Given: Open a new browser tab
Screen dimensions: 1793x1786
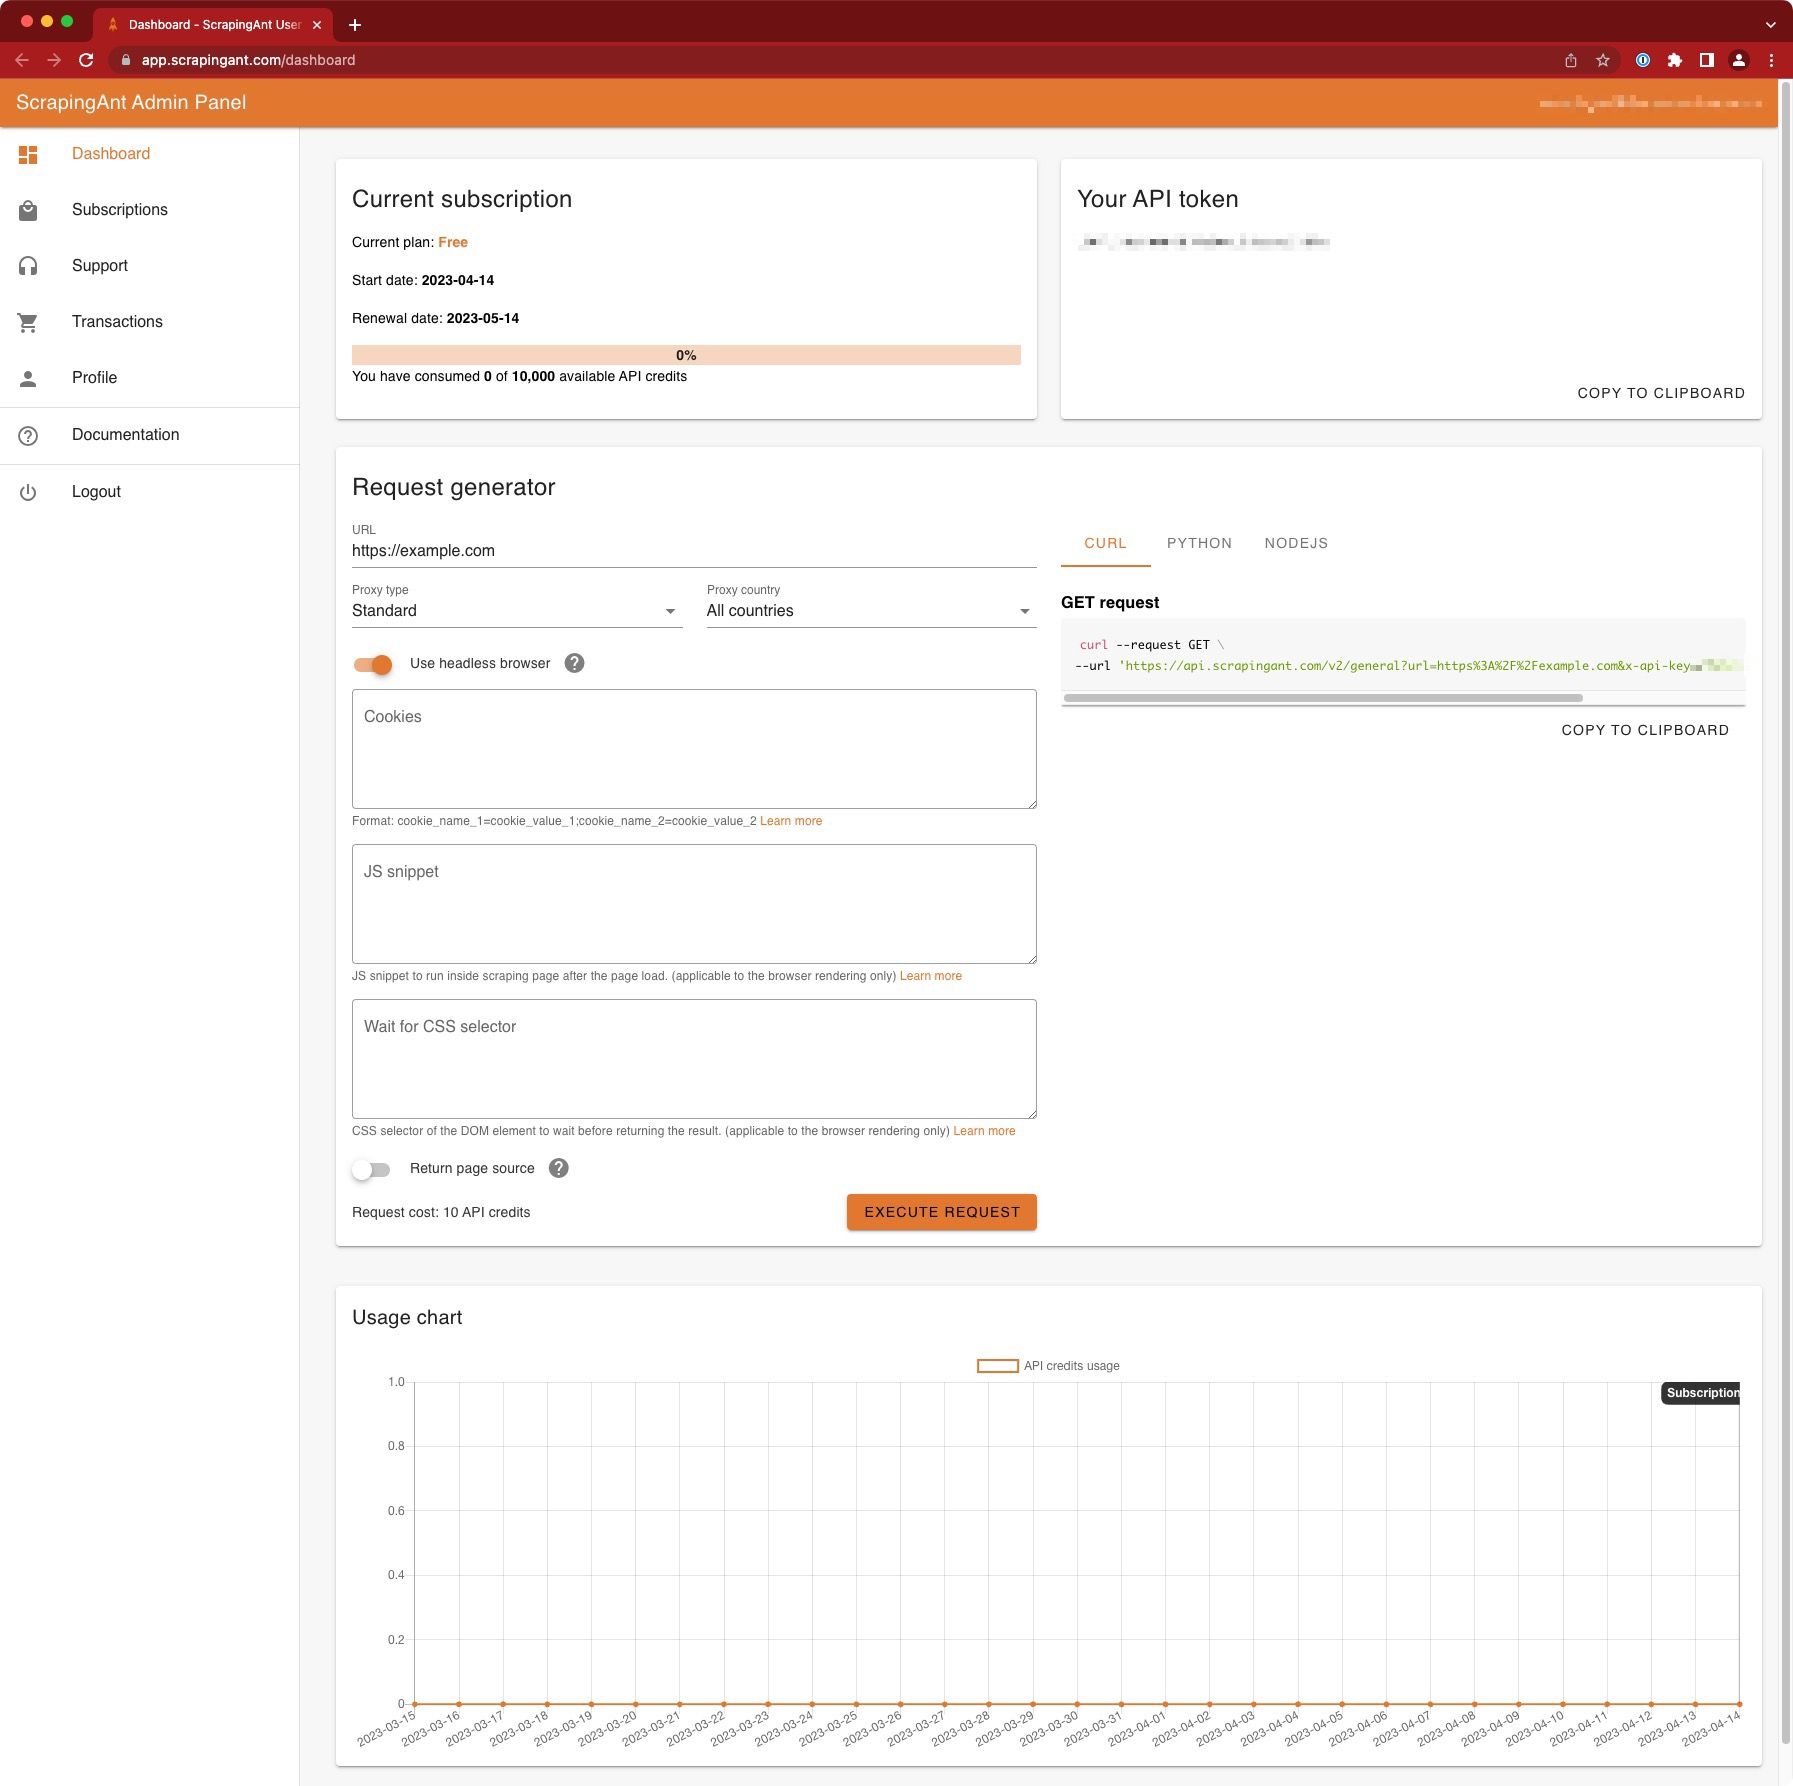Looking at the screenshot, I should coord(354,24).
